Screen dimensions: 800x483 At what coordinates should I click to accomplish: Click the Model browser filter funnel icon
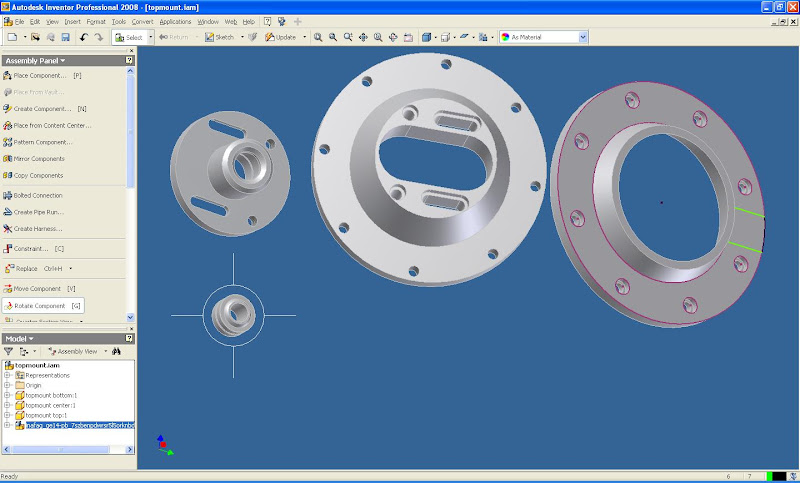[x=9, y=352]
